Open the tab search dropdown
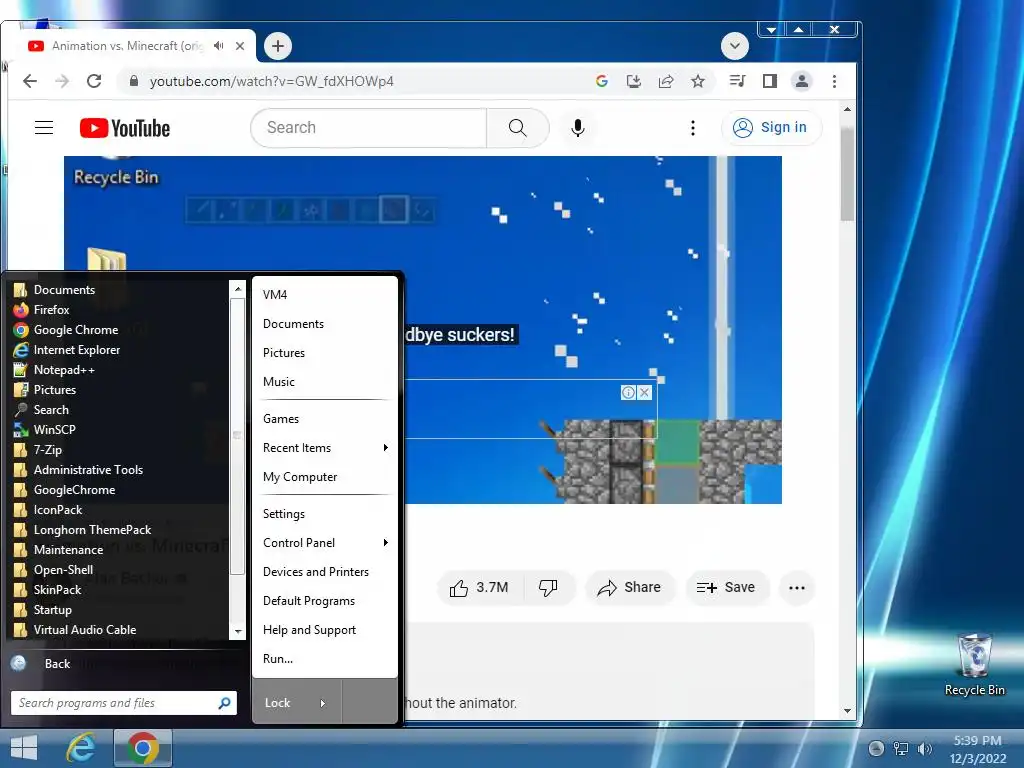 735,46
